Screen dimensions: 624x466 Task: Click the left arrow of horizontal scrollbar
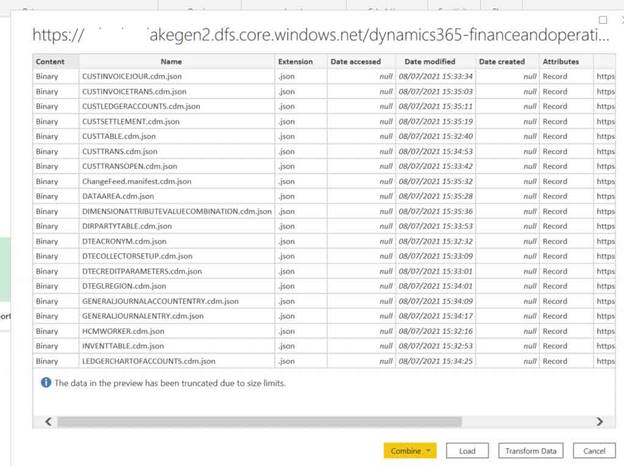click(x=49, y=422)
